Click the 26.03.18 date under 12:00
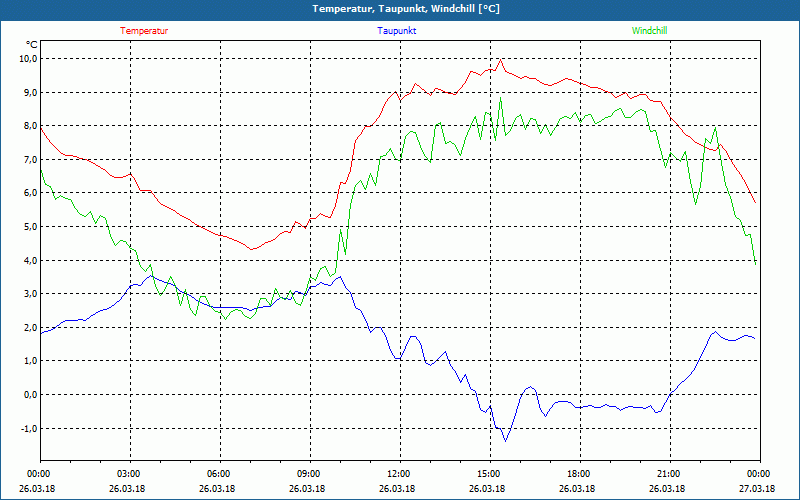 399,489
